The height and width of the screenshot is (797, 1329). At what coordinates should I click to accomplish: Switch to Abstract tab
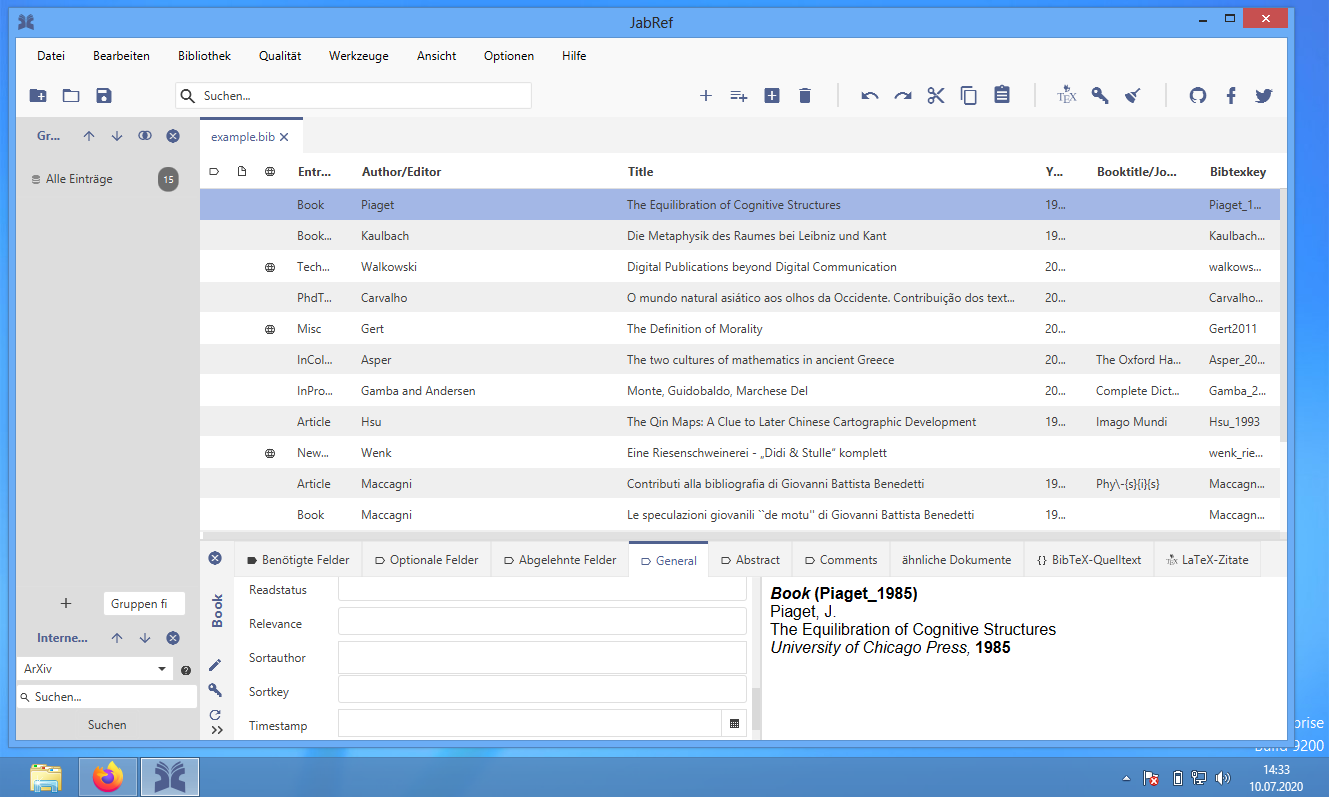[750, 560]
